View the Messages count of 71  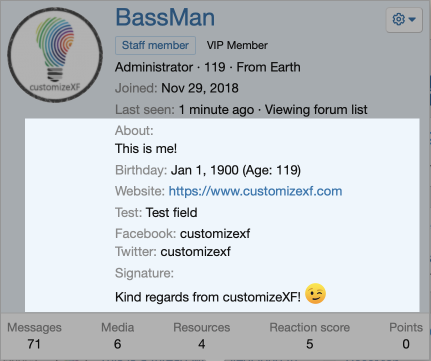(34, 344)
